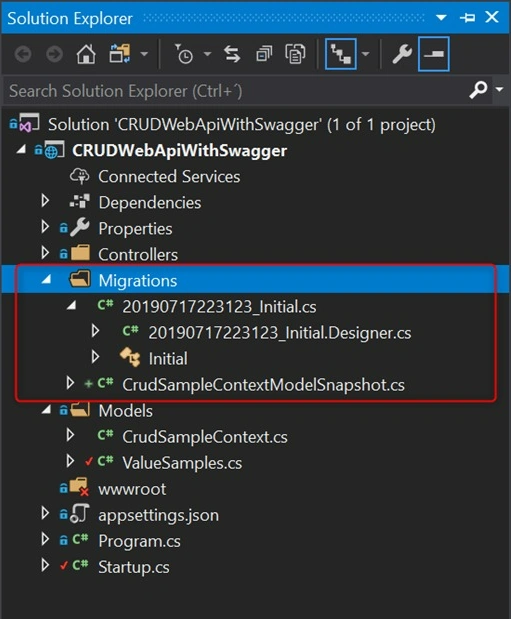Collapse the CRUDWebApiWithSwagger project node
Image resolution: width=511 pixels, height=619 pixels.
[21, 150]
